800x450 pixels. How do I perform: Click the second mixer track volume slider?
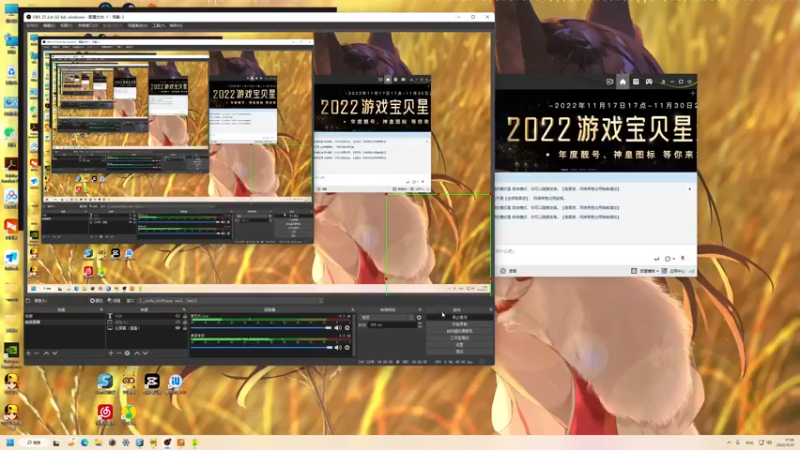tap(262, 347)
